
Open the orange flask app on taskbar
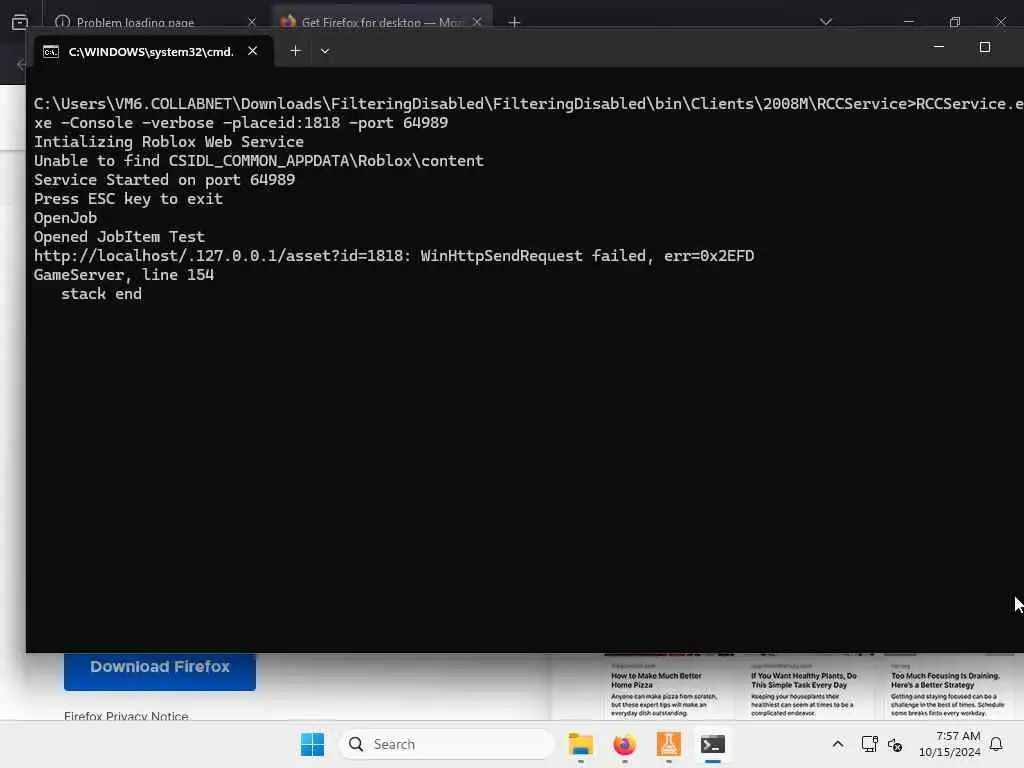[x=669, y=744]
